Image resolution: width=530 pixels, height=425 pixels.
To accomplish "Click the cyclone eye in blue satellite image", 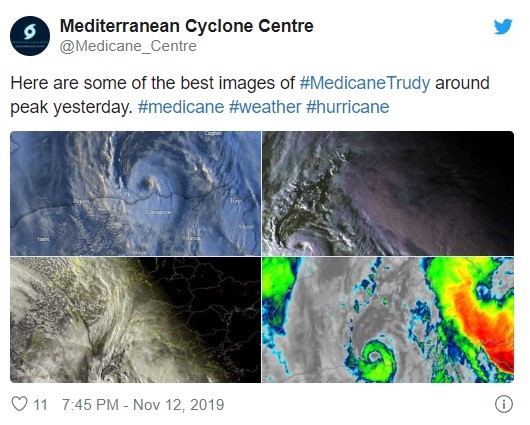I will (148, 183).
